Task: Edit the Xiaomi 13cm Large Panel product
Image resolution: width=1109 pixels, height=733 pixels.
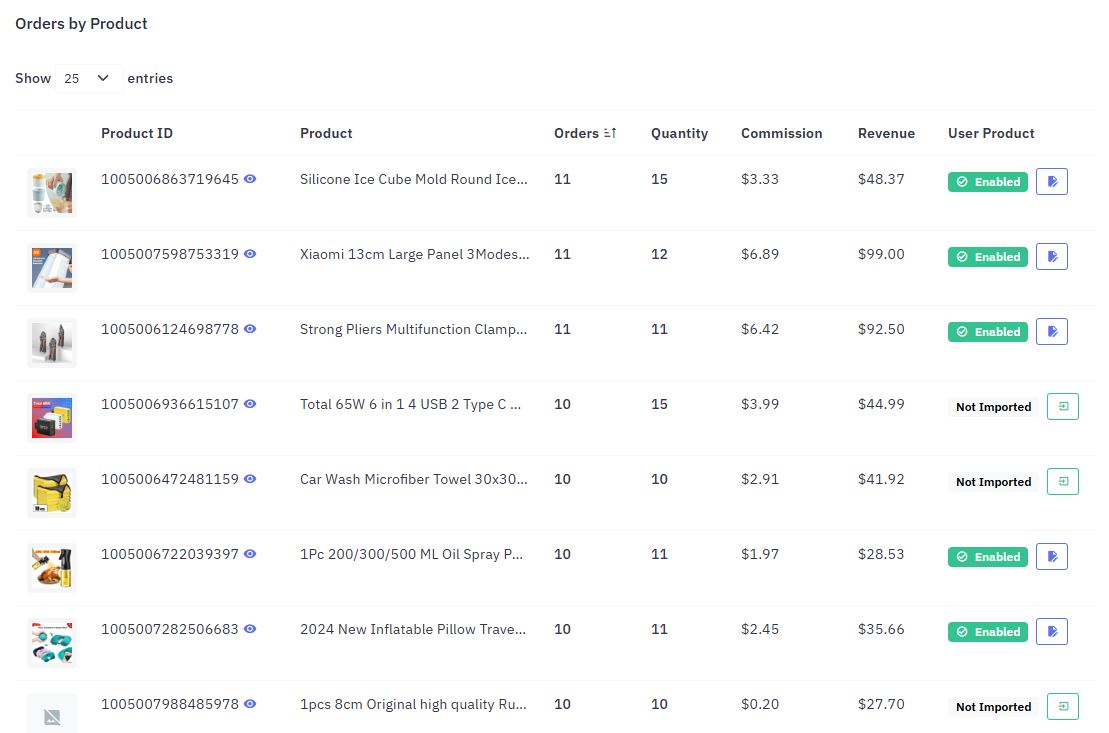Action: coord(1052,257)
